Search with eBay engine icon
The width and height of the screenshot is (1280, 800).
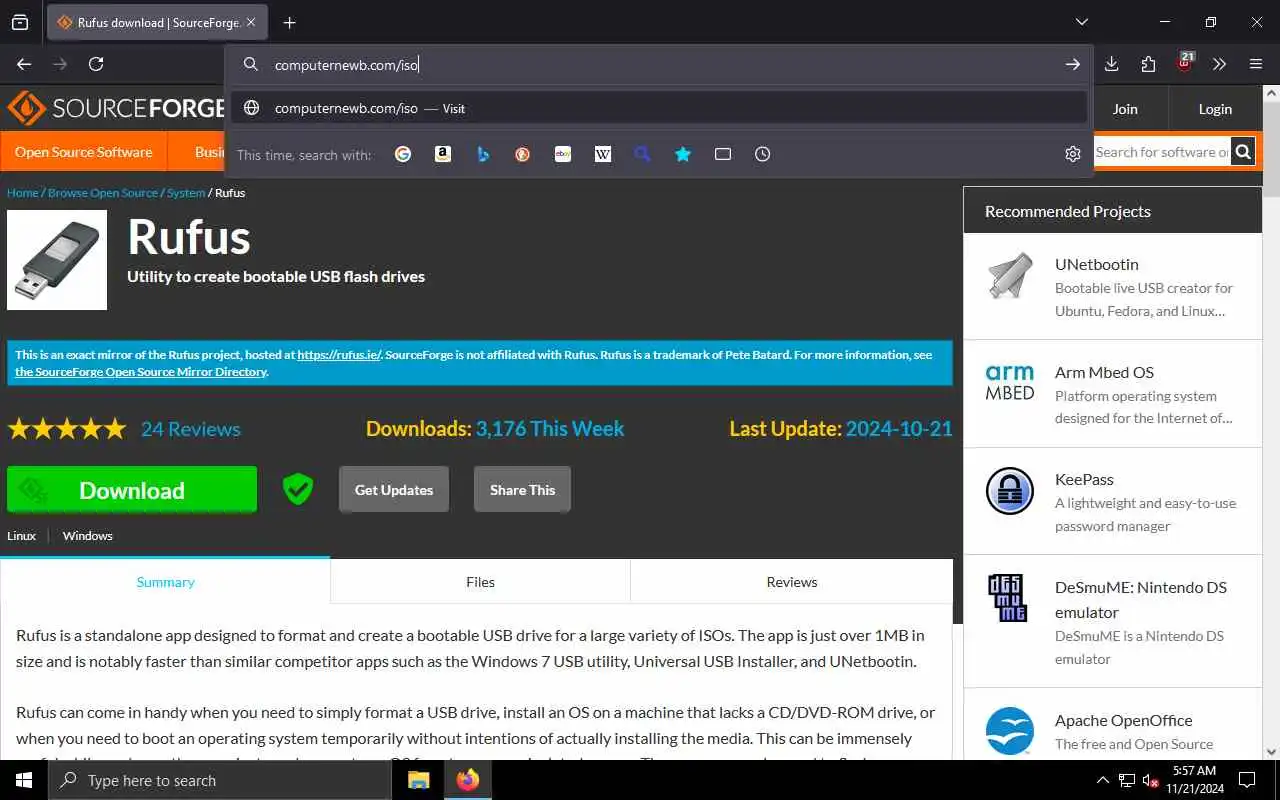(563, 154)
